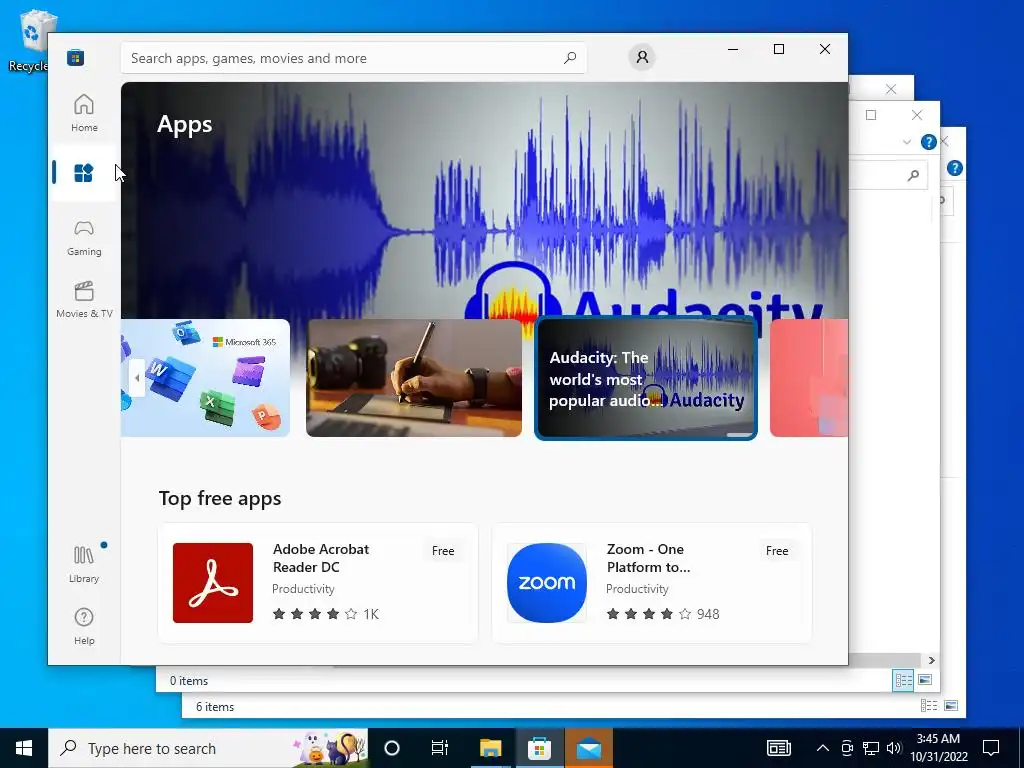Click Free button for Zoom
The height and width of the screenshot is (768, 1024).
tap(777, 551)
